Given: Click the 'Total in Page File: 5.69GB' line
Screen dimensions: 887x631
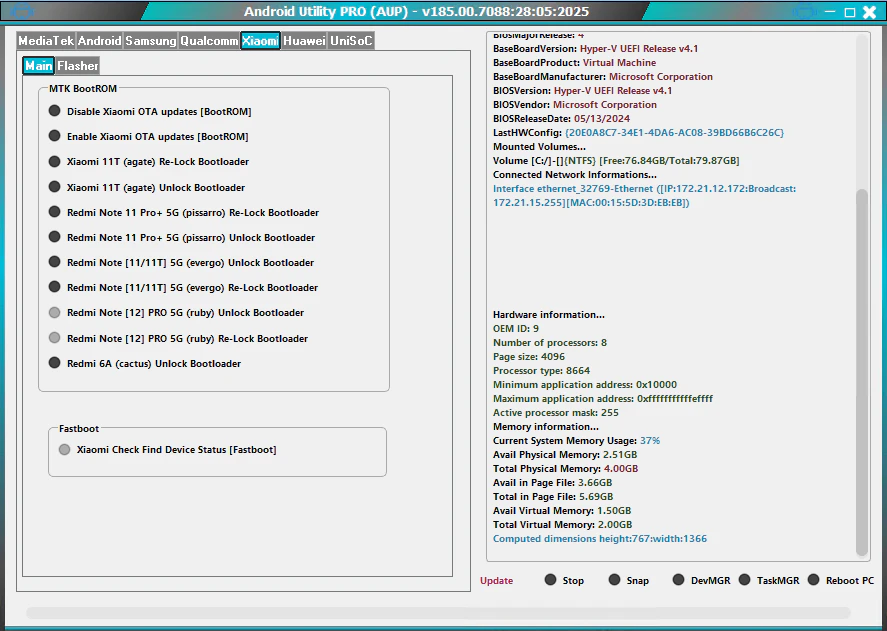Looking at the screenshot, I should 553,496.
